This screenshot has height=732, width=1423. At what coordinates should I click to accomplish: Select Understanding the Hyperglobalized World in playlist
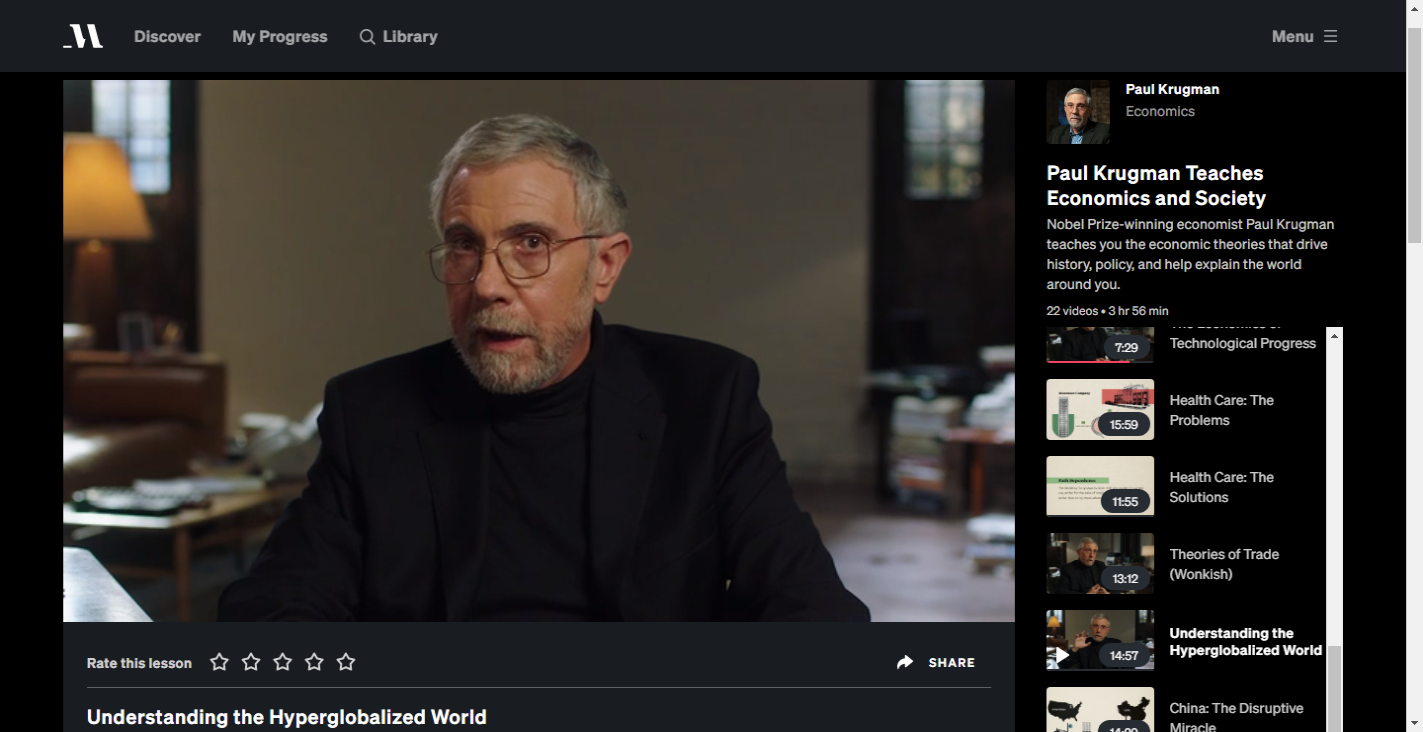pos(1246,641)
